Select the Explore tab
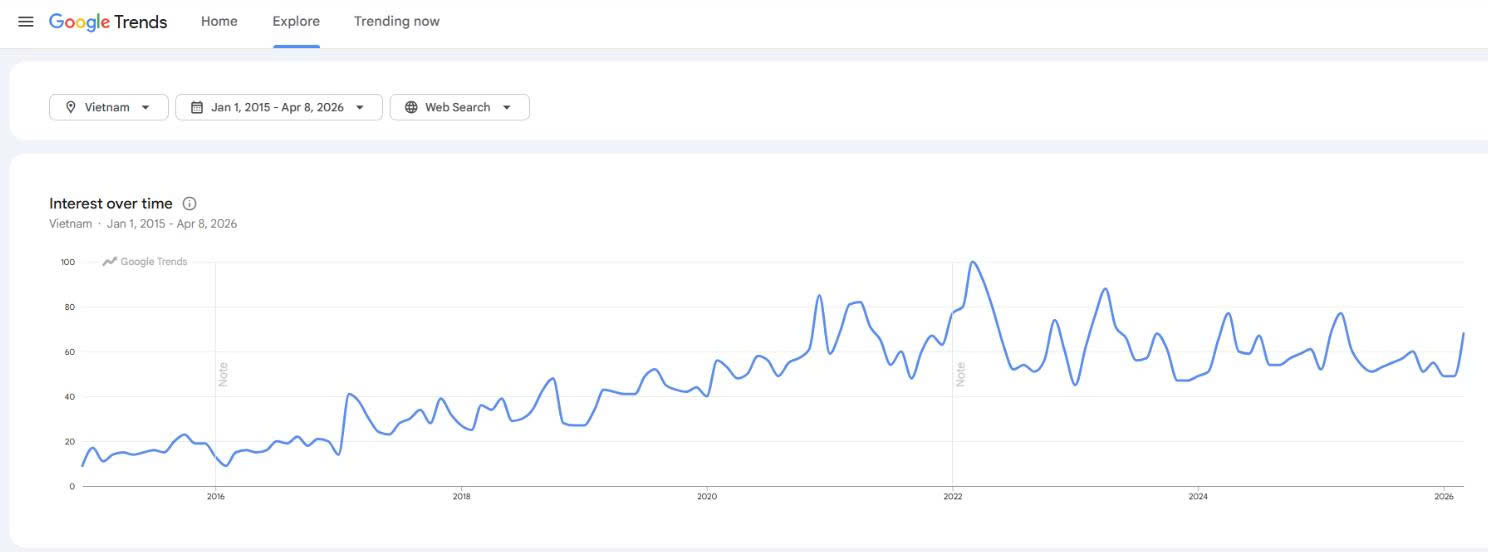The image size is (1488, 552). 296,21
